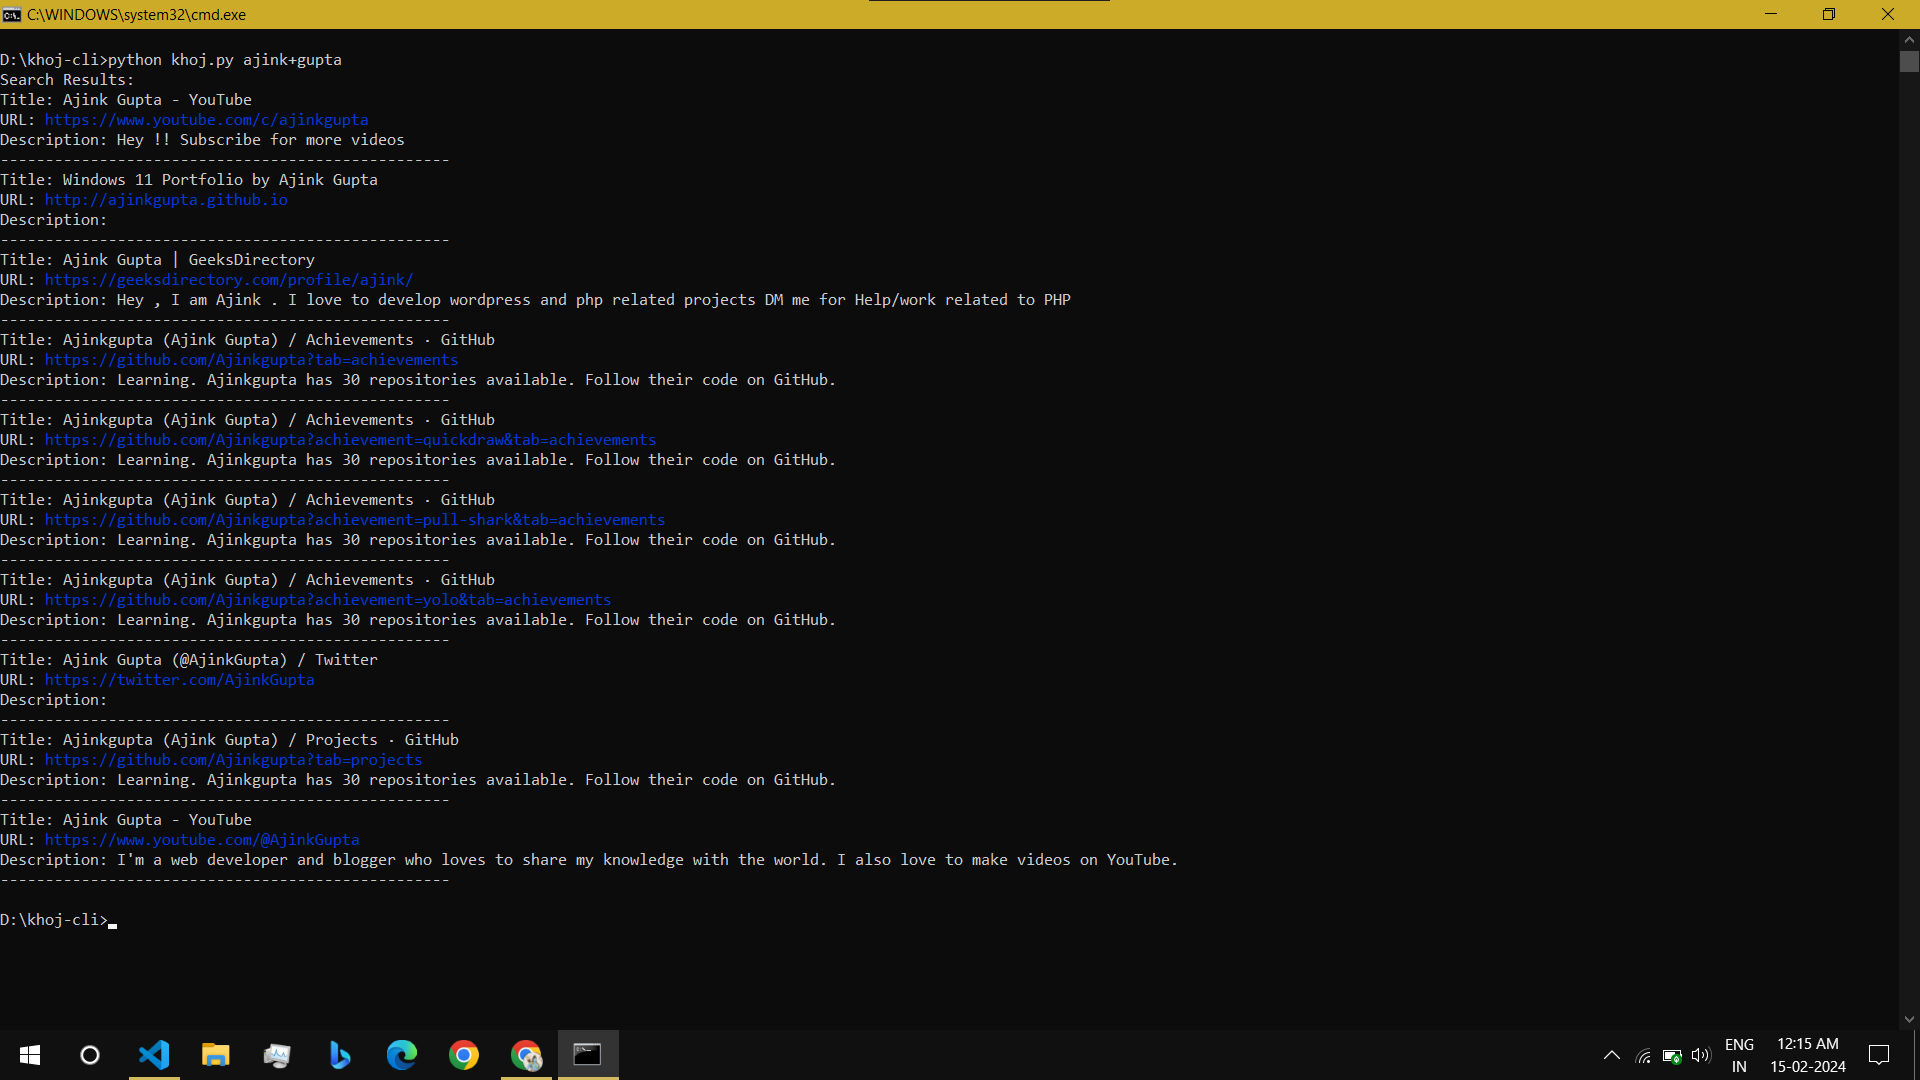This screenshot has height=1080, width=1920.
Task: Open geeksdirectory profile link
Action: click(x=228, y=280)
